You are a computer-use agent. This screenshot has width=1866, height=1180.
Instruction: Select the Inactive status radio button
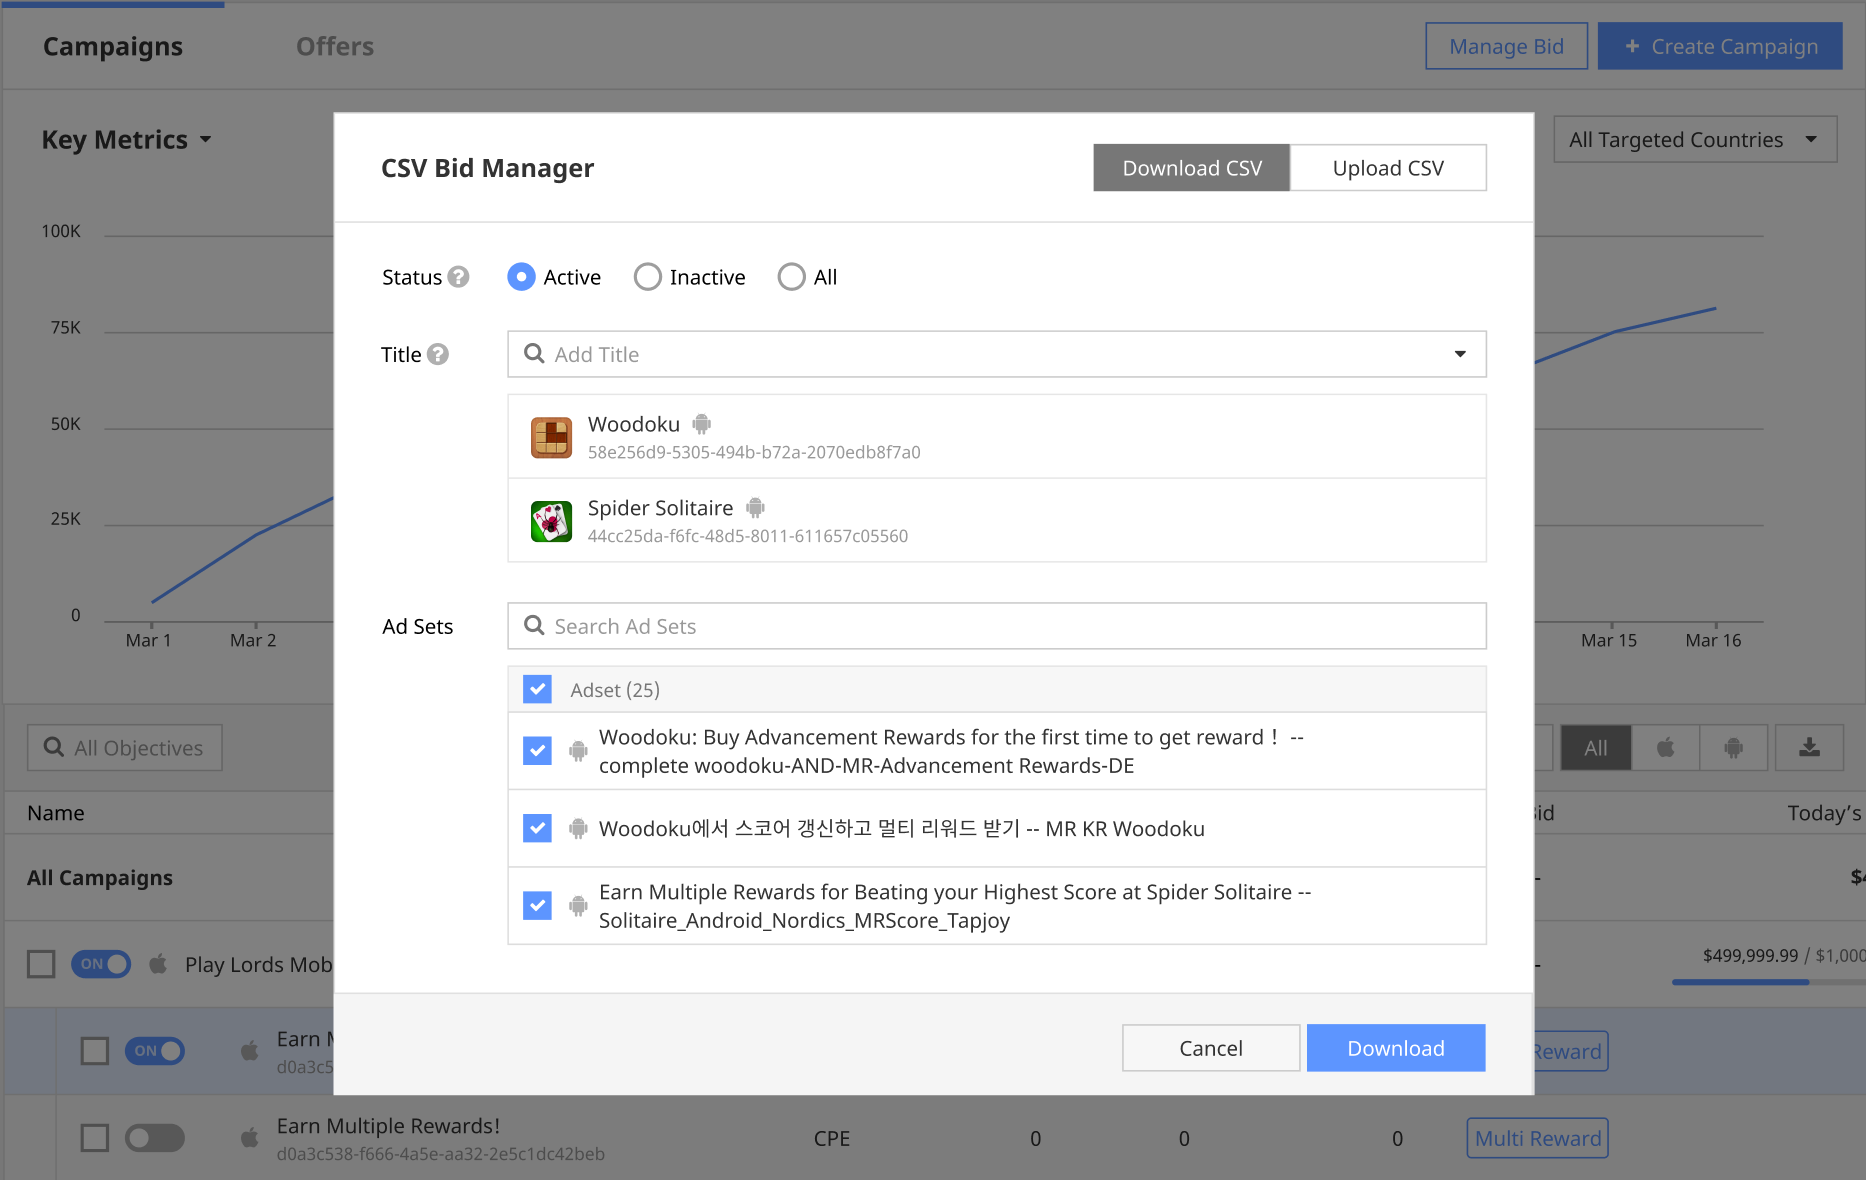[648, 277]
